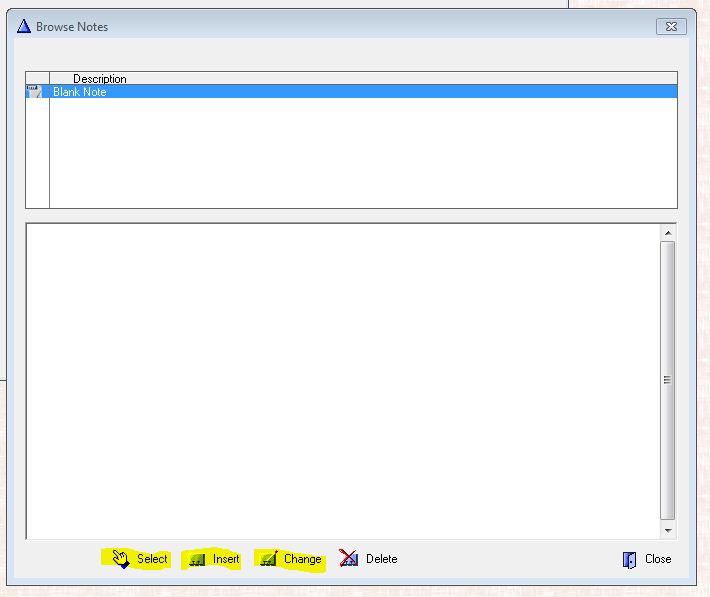The height and width of the screenshot is (597, 710).
Task: Click the blue door Close icon
Action: [629, 559]
